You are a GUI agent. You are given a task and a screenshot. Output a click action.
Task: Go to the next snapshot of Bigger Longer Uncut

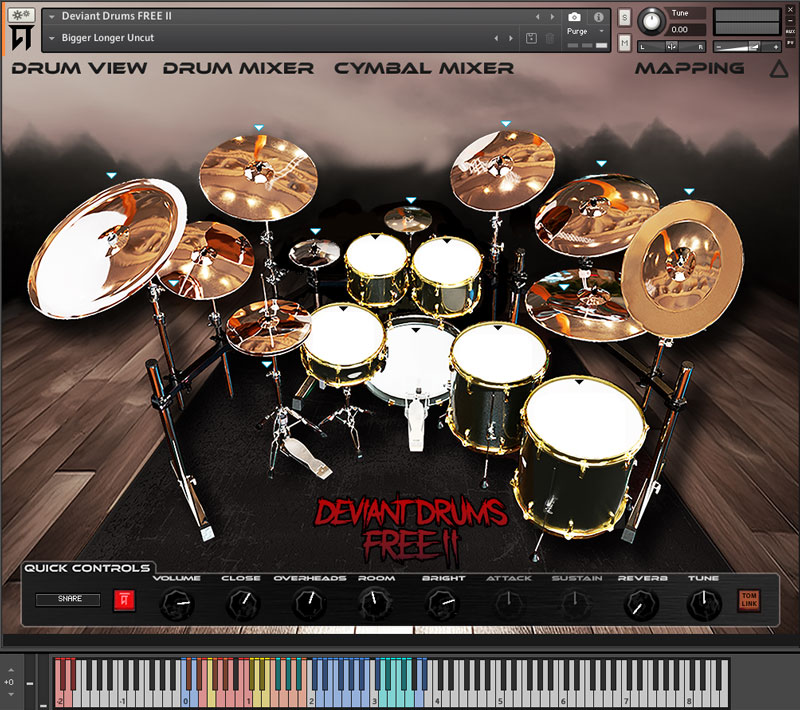point(511,38)
